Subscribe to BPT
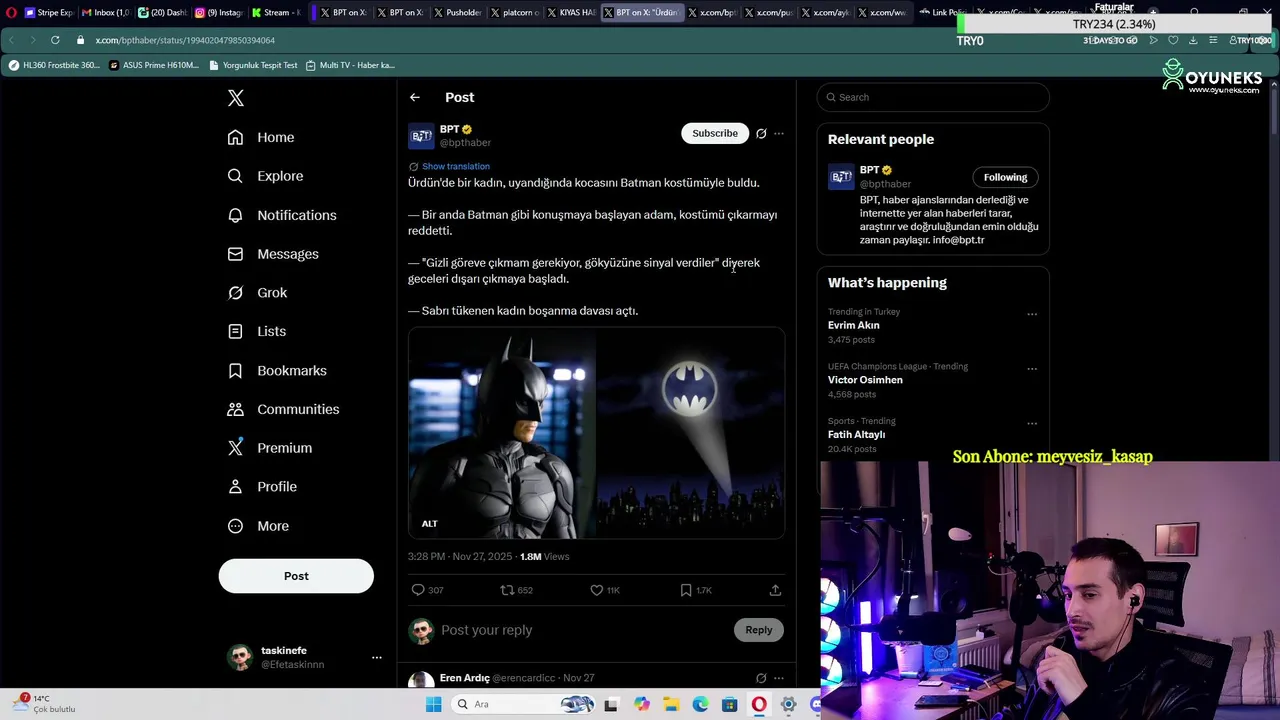The height and width of the screenshot is (720, 1280). pos(715,133)
